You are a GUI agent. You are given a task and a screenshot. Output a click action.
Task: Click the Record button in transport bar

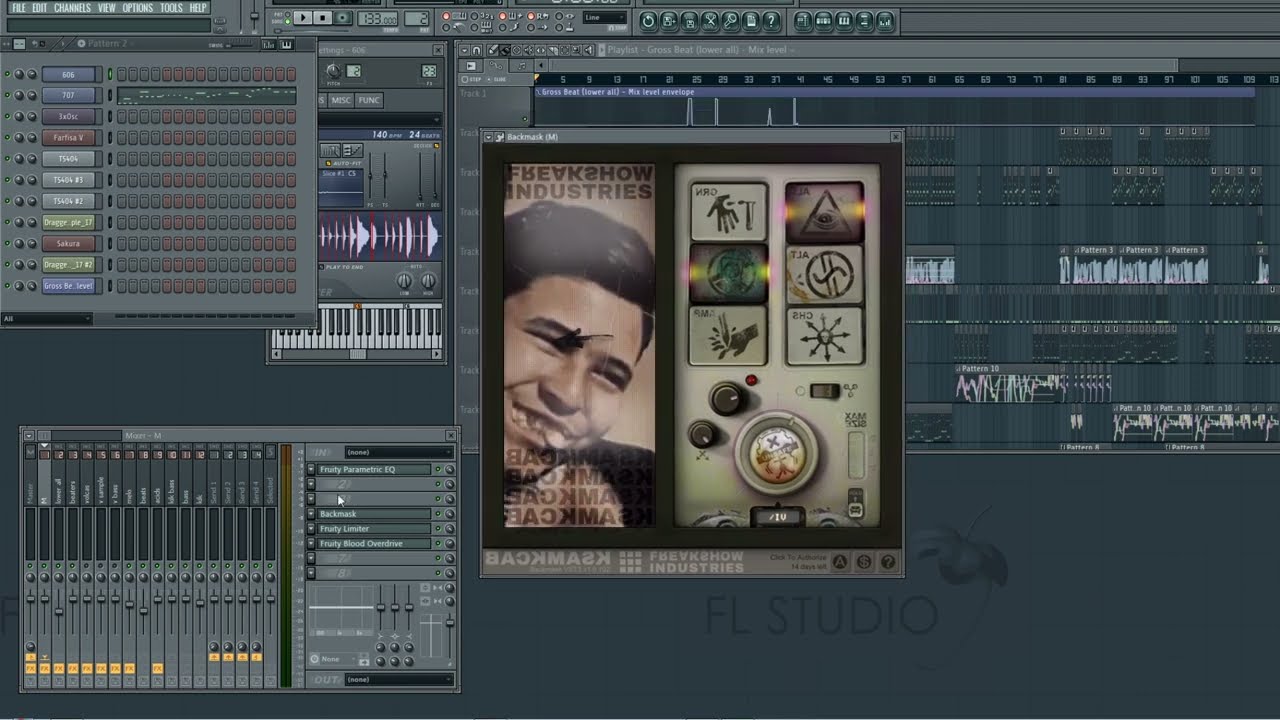[343, 18]
